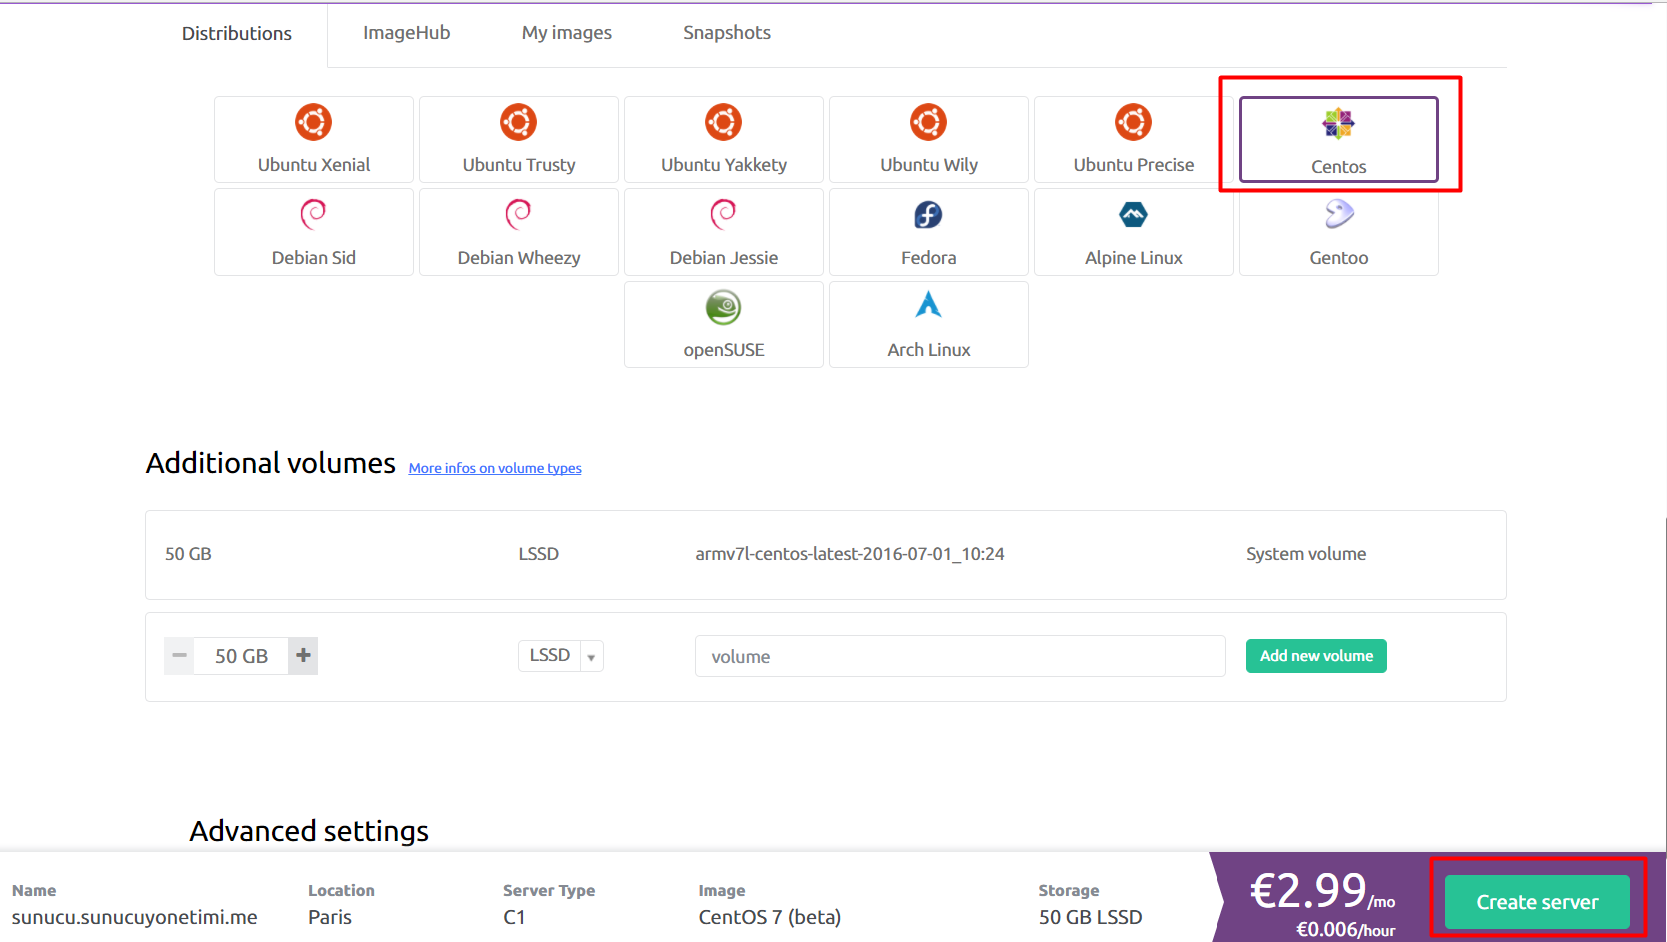Select the Ubuntu Xenial distribution icon
This screenshot has height=942, width=1667.
pyautogui.click(x=313, y=122)
